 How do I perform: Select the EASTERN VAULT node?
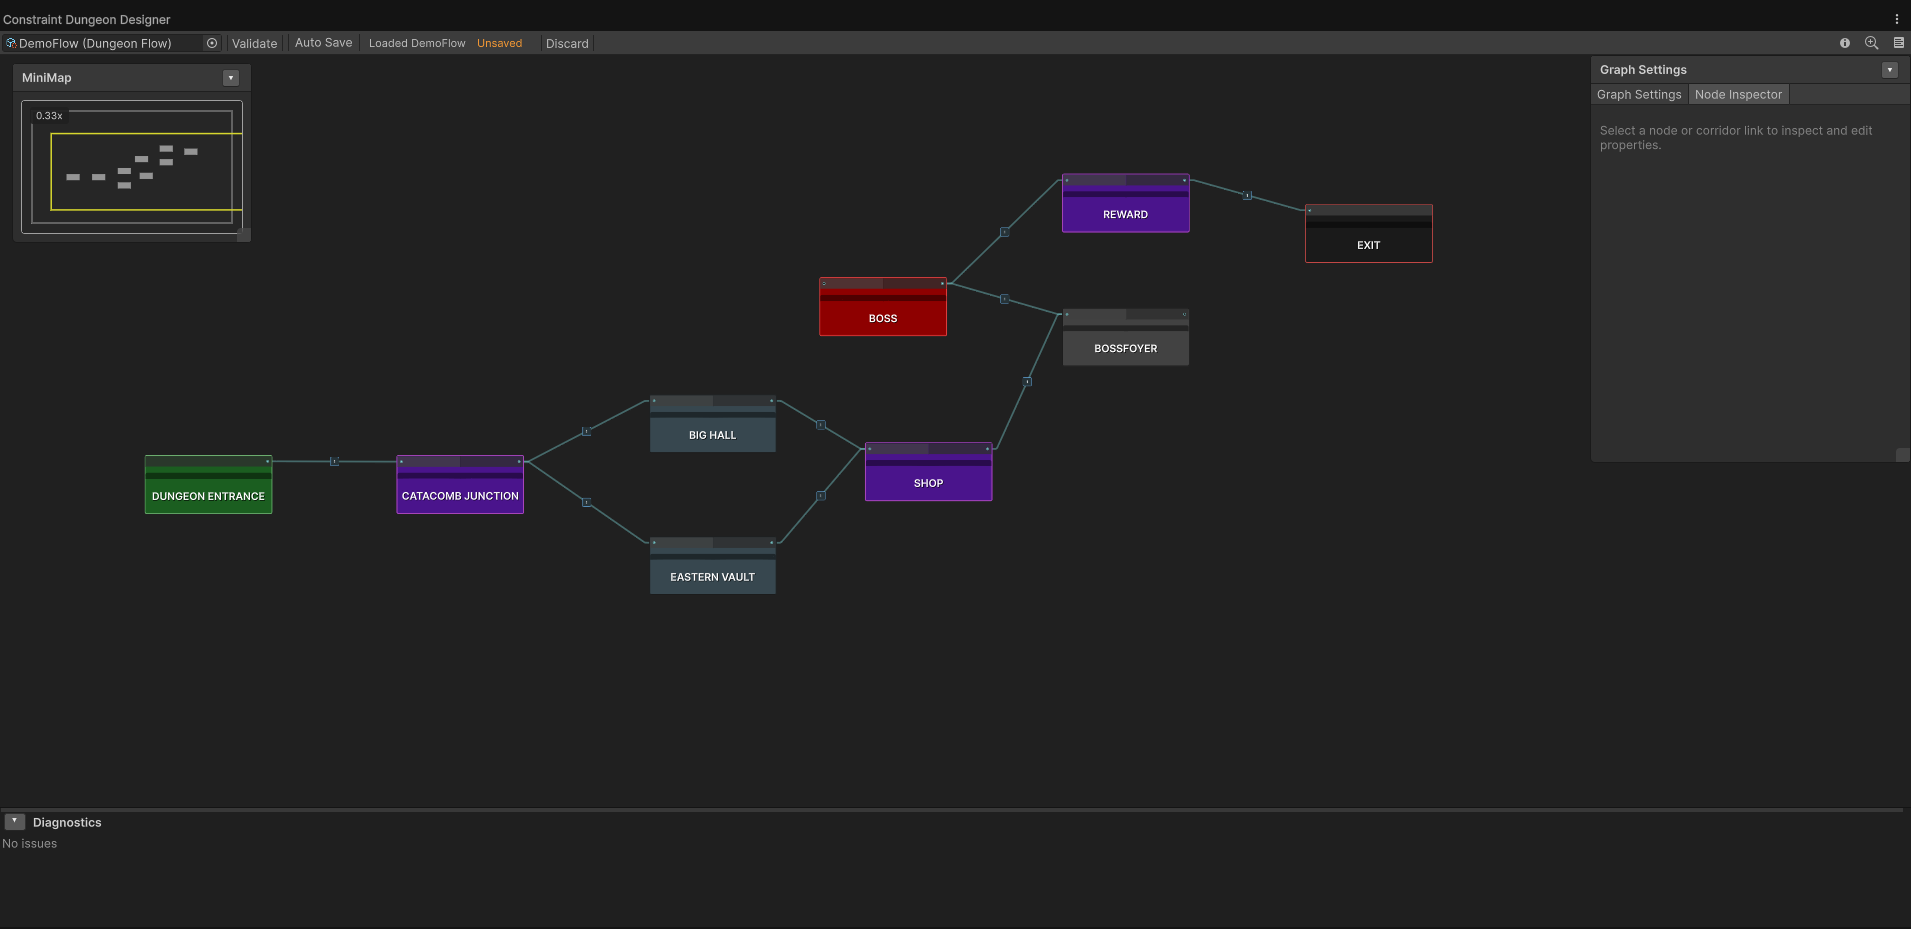click(x=713, y=566)
